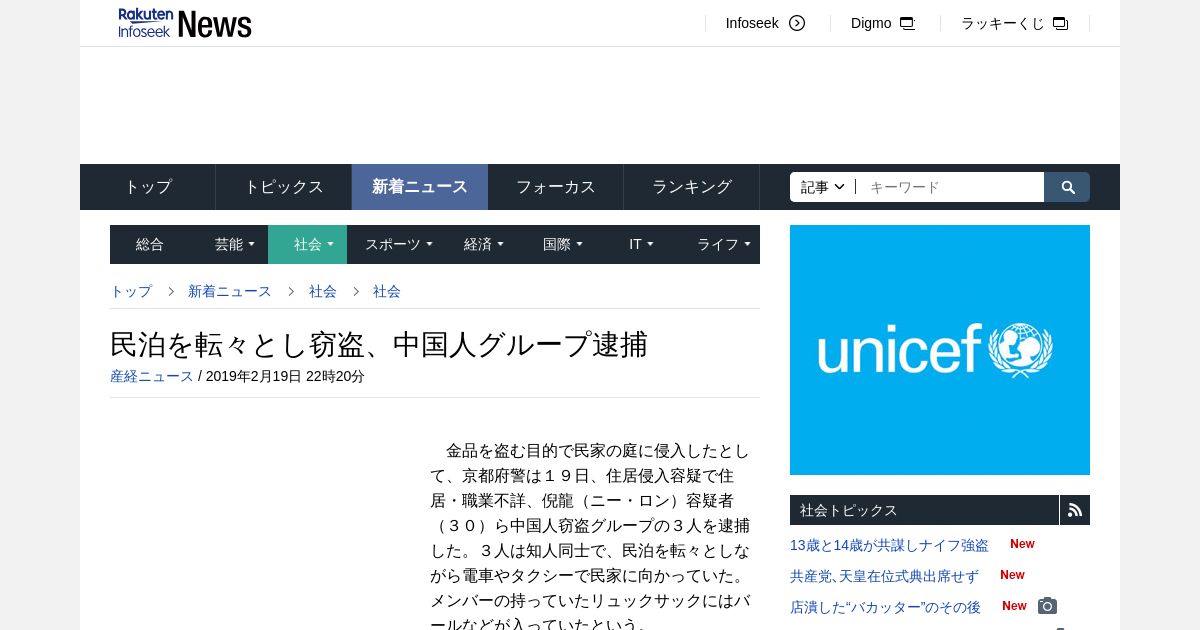The image size is (1200, 630).
Task: Open the ランキング tab
Action: [692, 187]
